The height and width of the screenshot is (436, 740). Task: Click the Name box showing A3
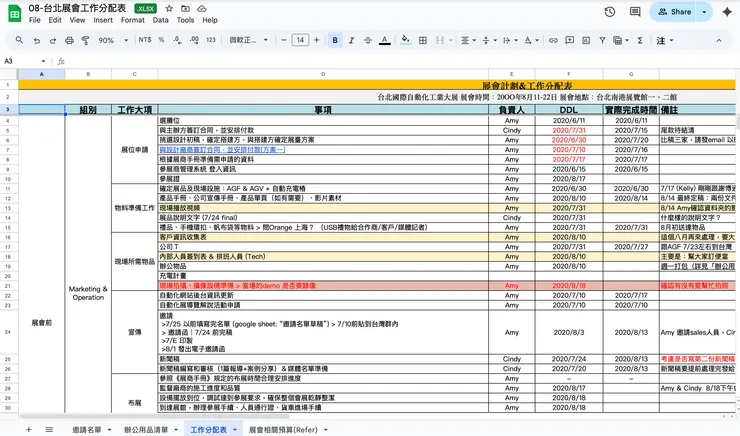25,61
